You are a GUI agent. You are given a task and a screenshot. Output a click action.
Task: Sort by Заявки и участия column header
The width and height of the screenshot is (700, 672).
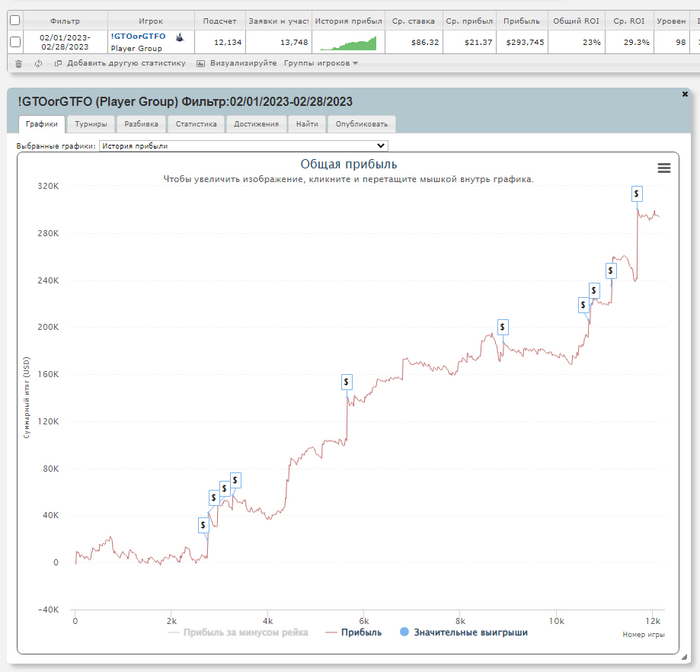(279, 21)
